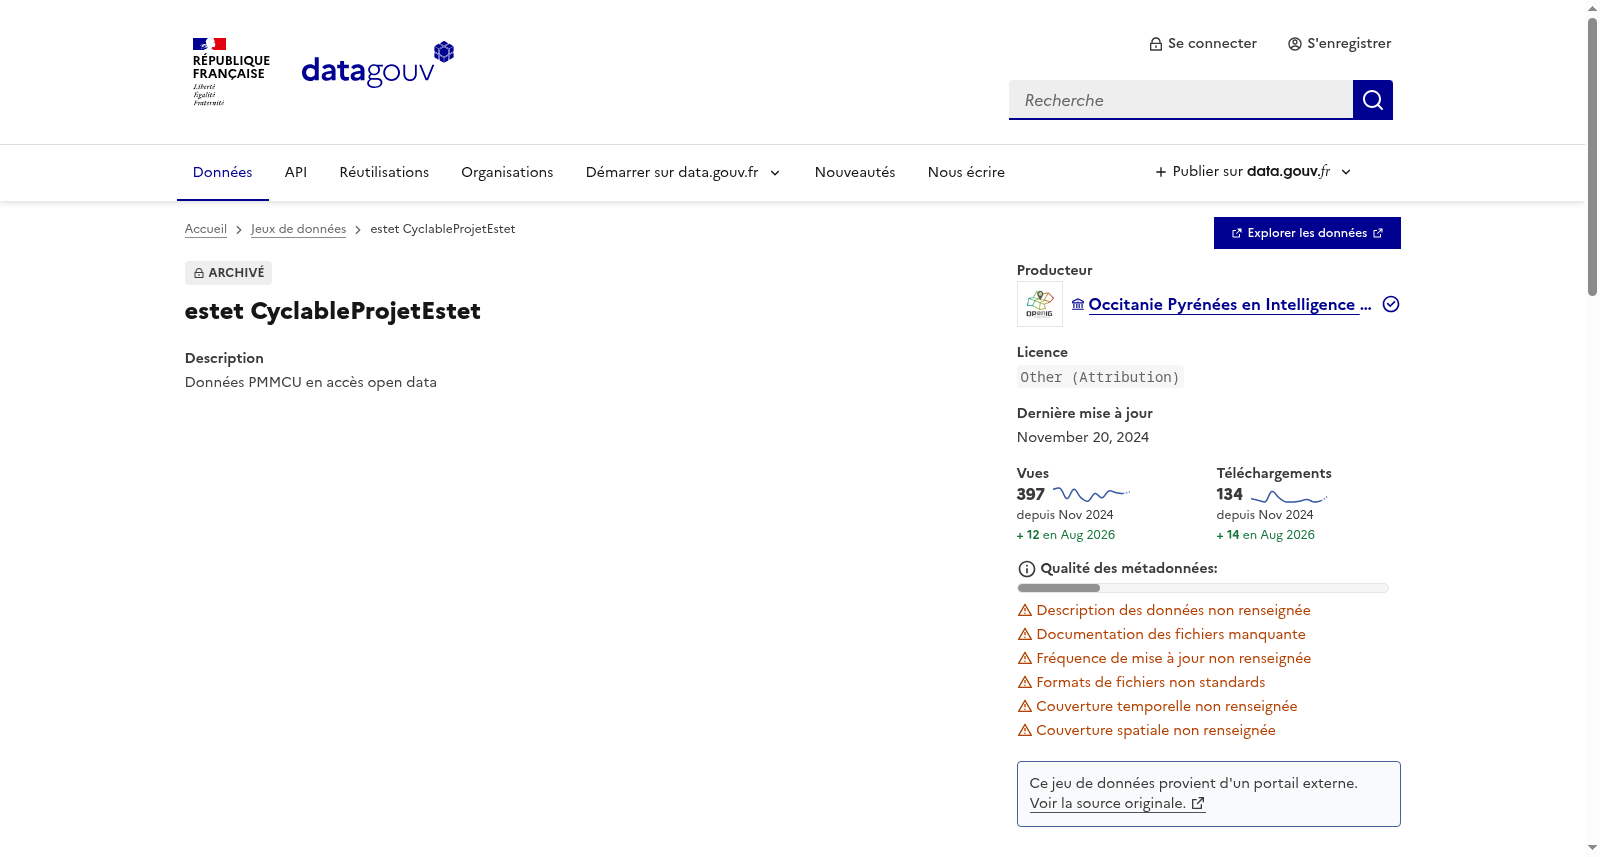The image size is (1600, 857).
Task: Open the Organisations page
Action: tap(507, 172)
